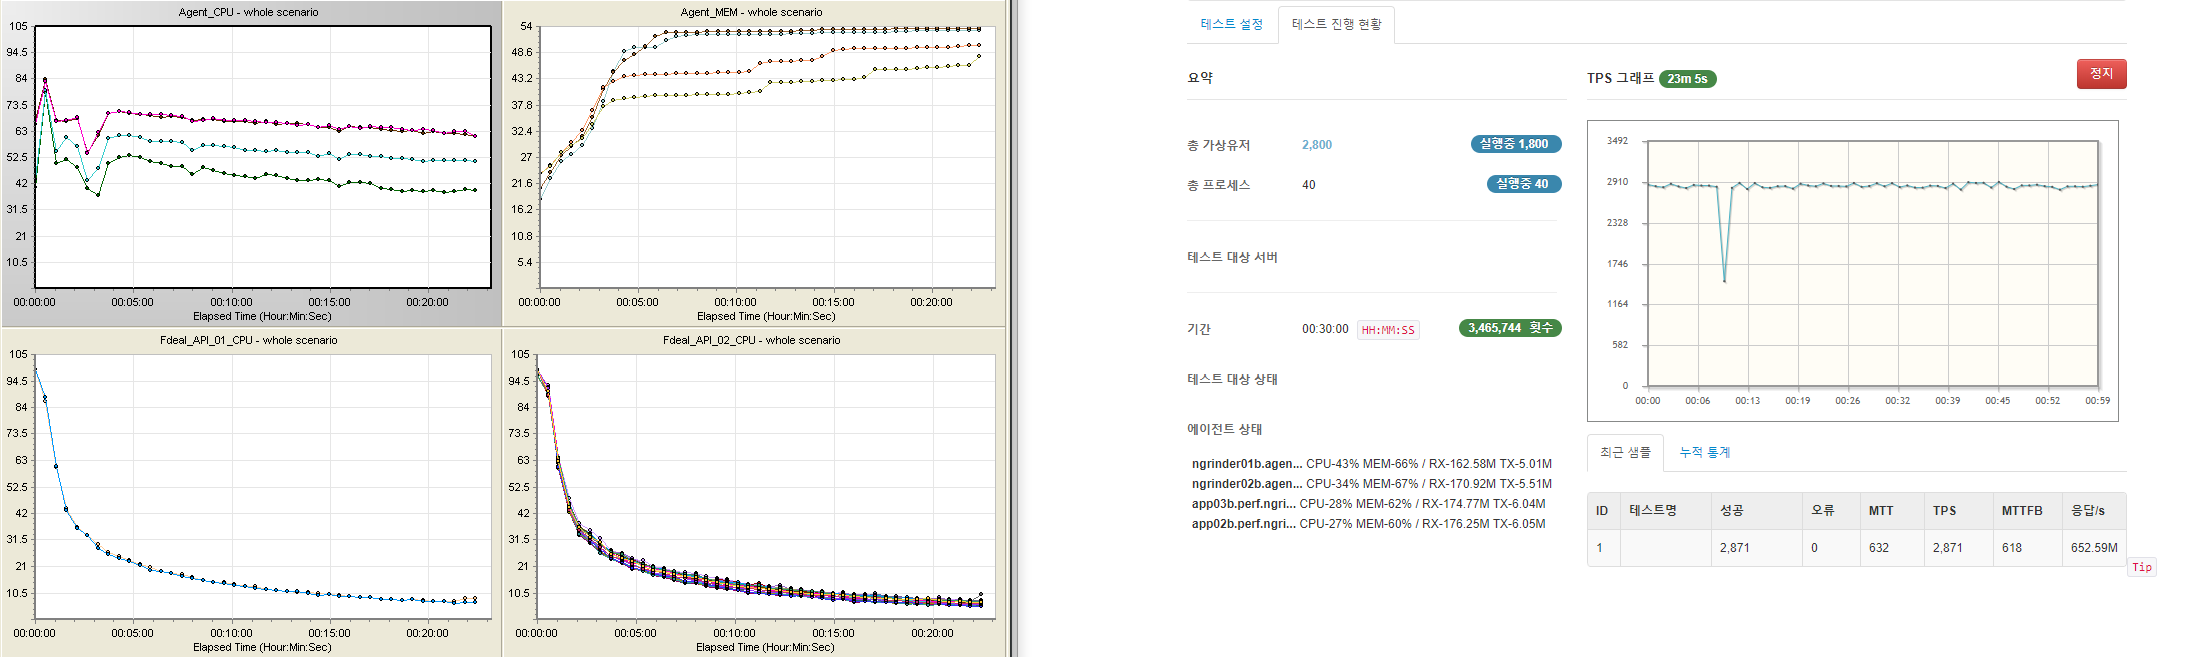This screenshot has width=2185, height=657.
Task: Select the 최근 샘플 tab
Action: click(x=1625, y=452)
